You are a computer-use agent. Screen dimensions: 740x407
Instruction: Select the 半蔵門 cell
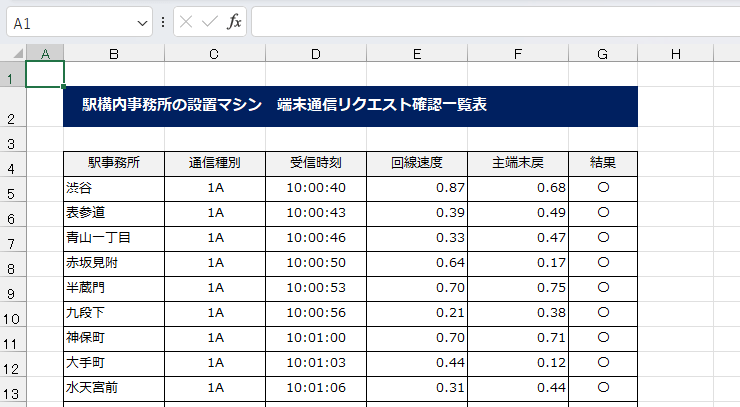(x=114, y=289)
